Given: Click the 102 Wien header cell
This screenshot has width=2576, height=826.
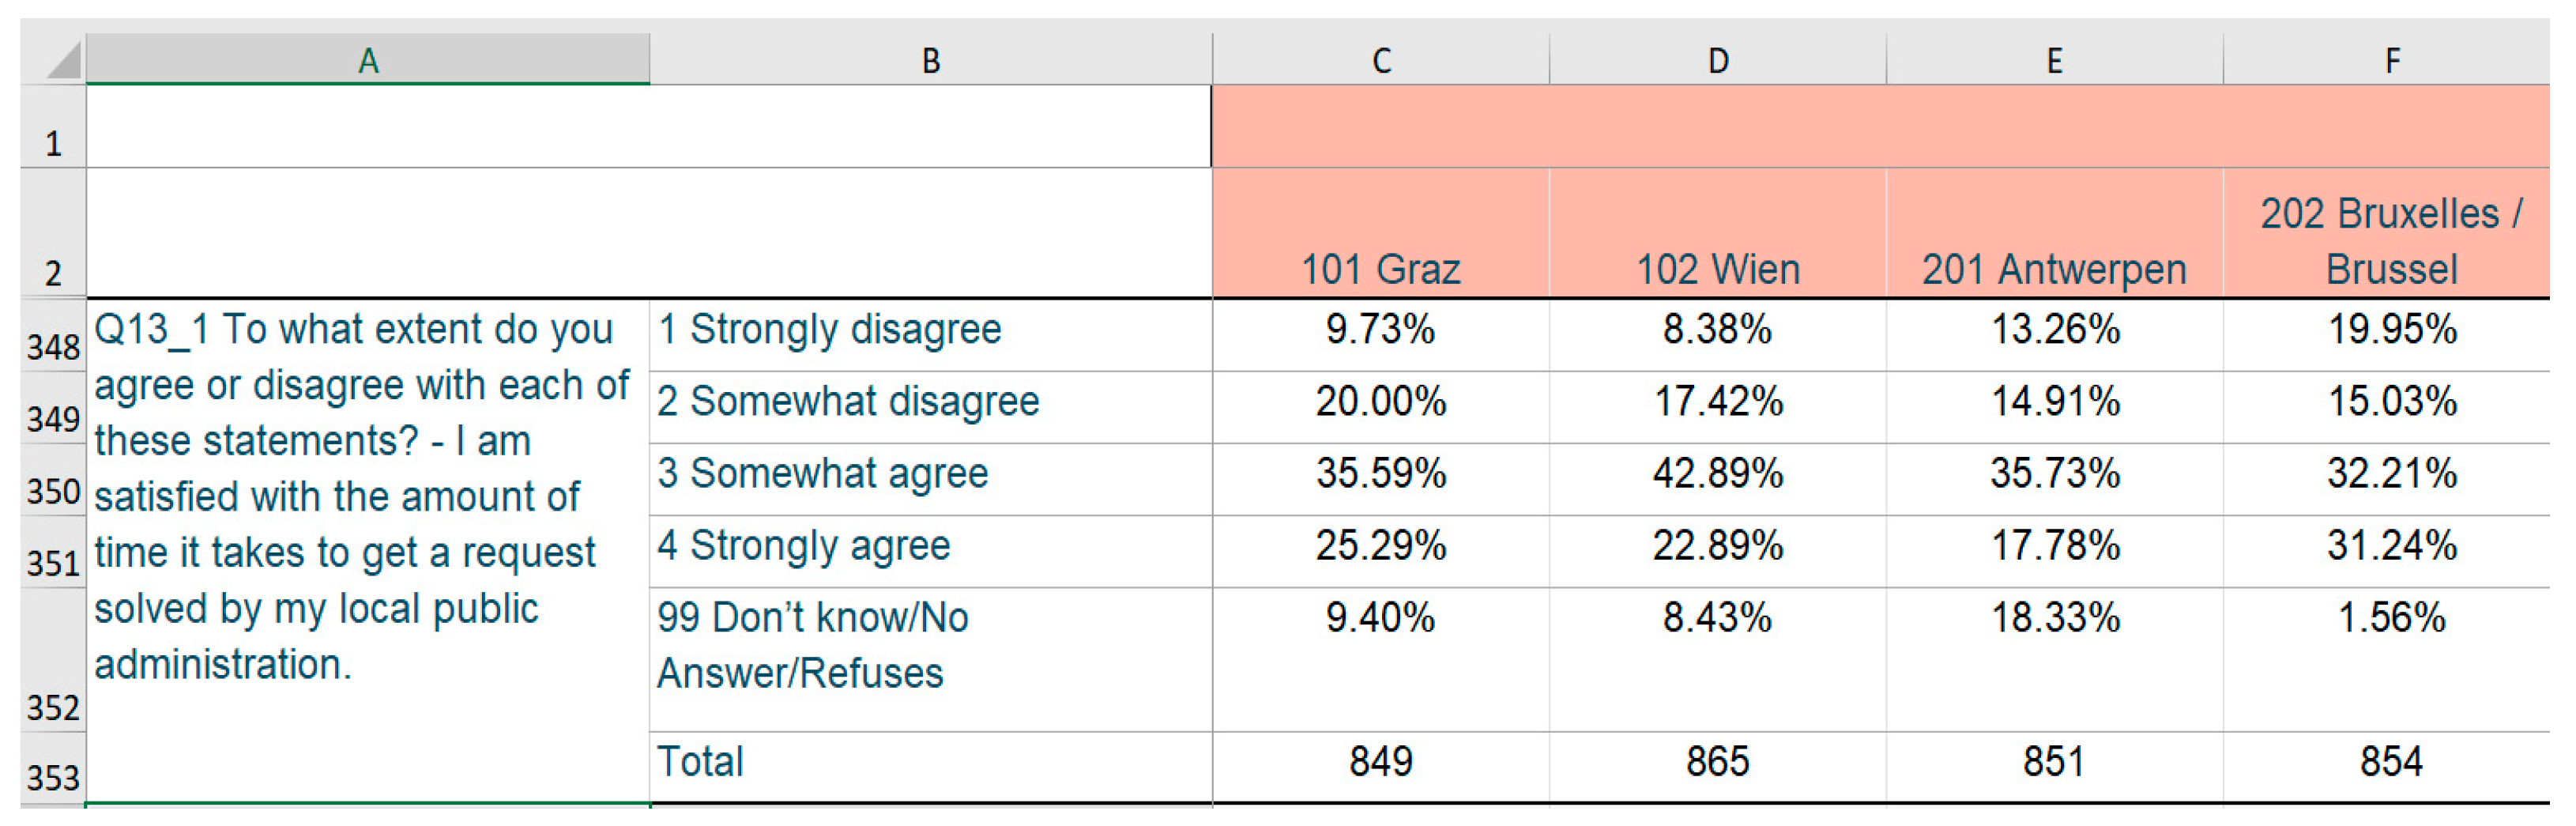Looking at the screenshot, I should click(x=1717, y=268).
